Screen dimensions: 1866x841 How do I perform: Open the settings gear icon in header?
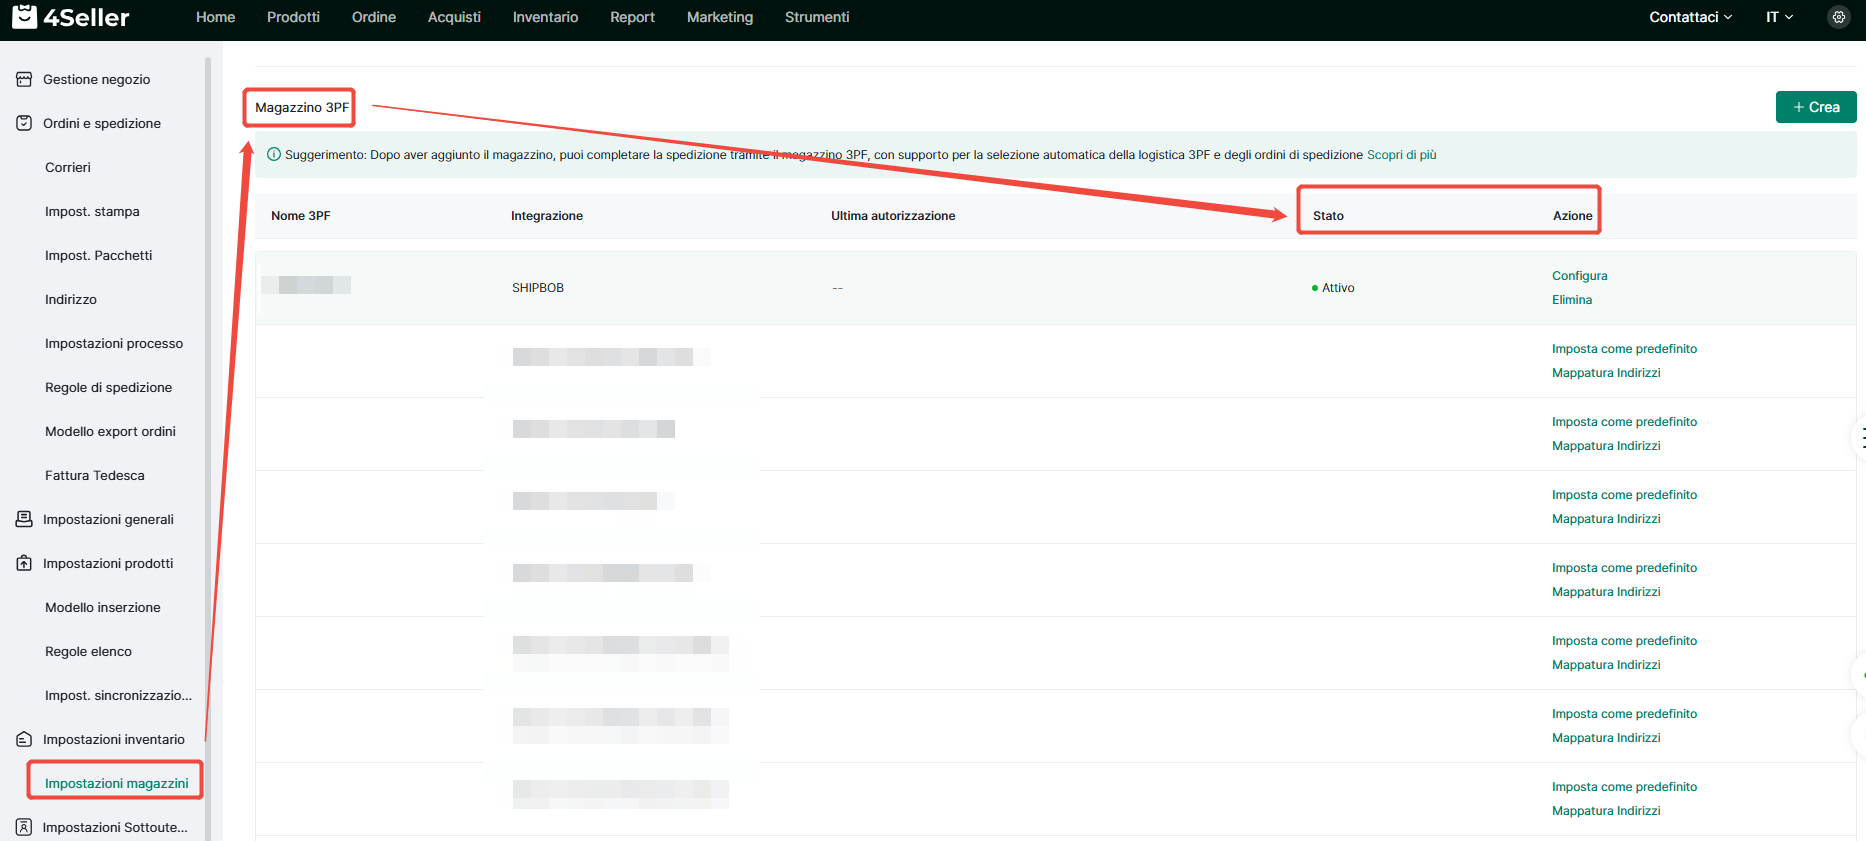1838,17
